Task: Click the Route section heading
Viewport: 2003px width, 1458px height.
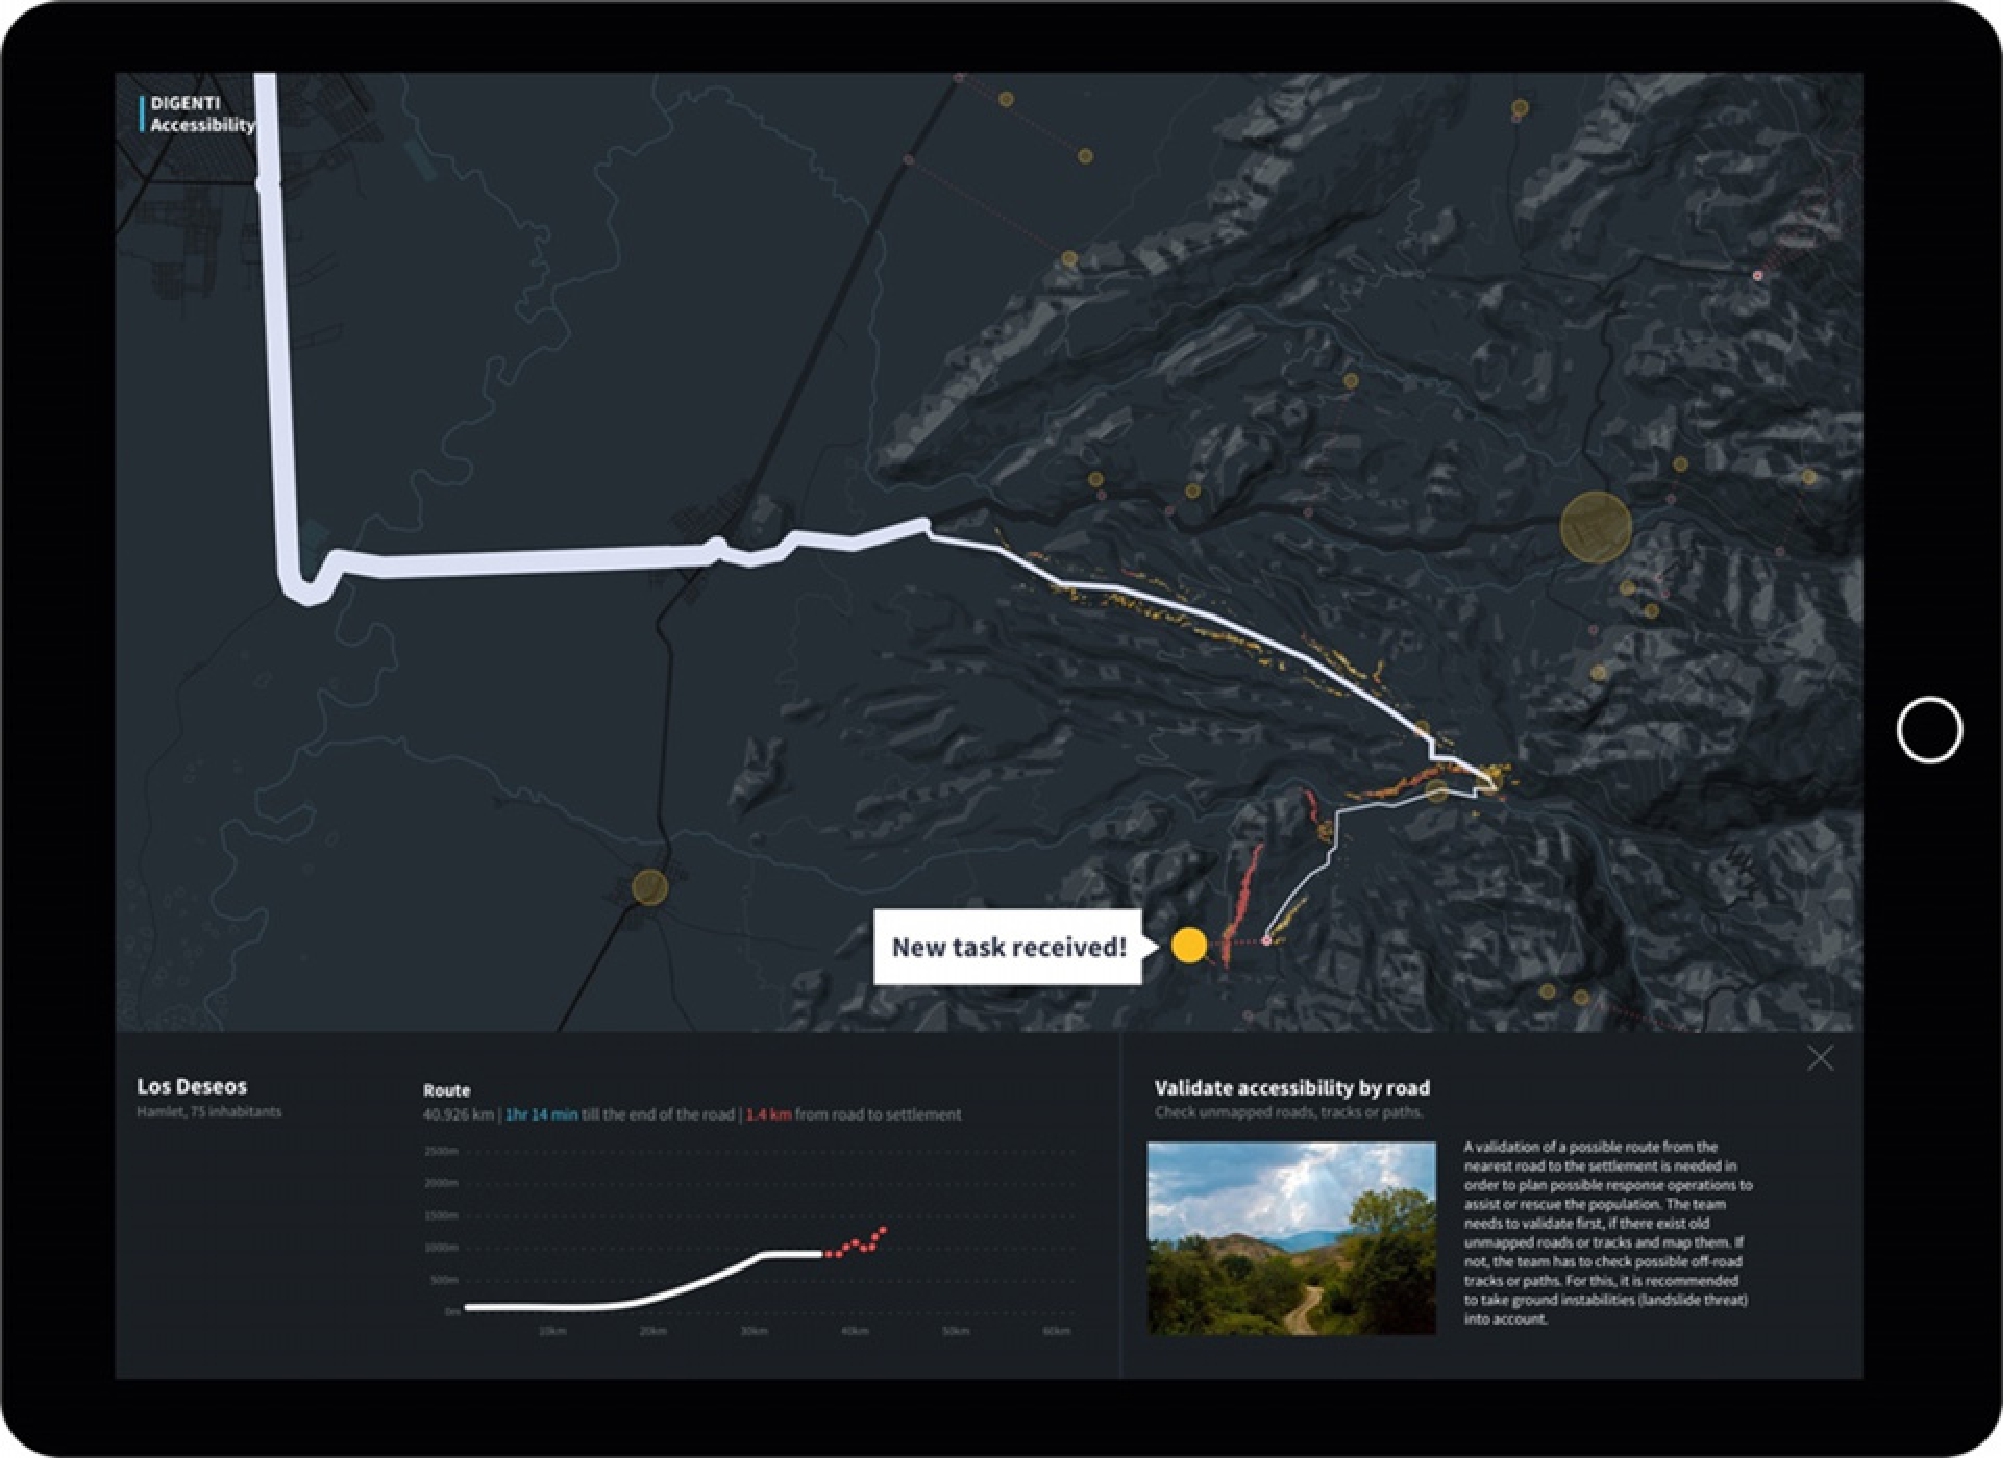Action: tap(446, 1090)
